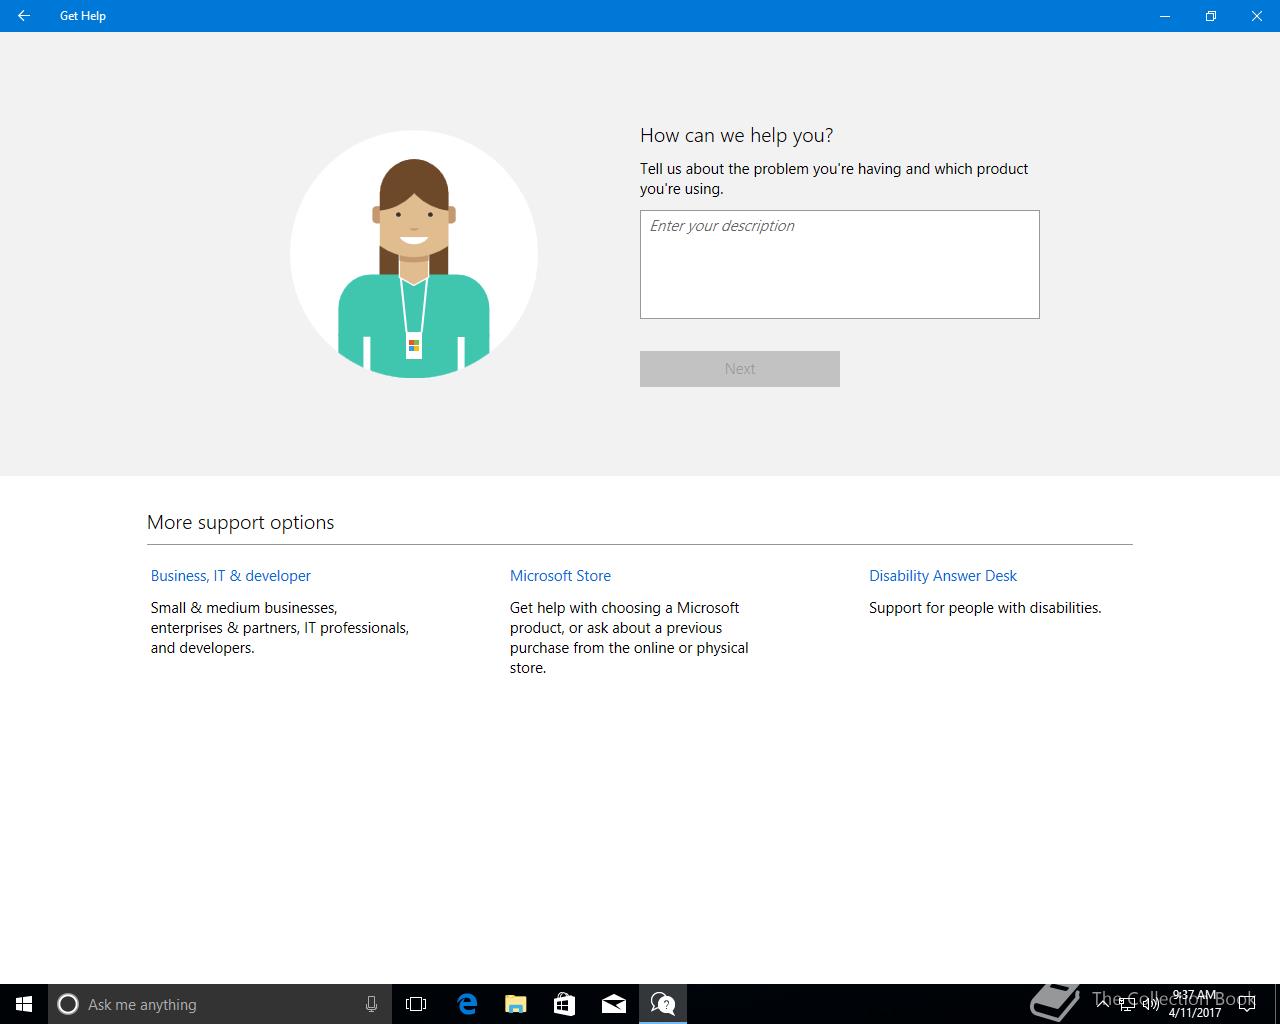Screen dimensions: 1280x1024
Task: Open File Explorer from the taskbar
Action: [x=515, y=1004]
